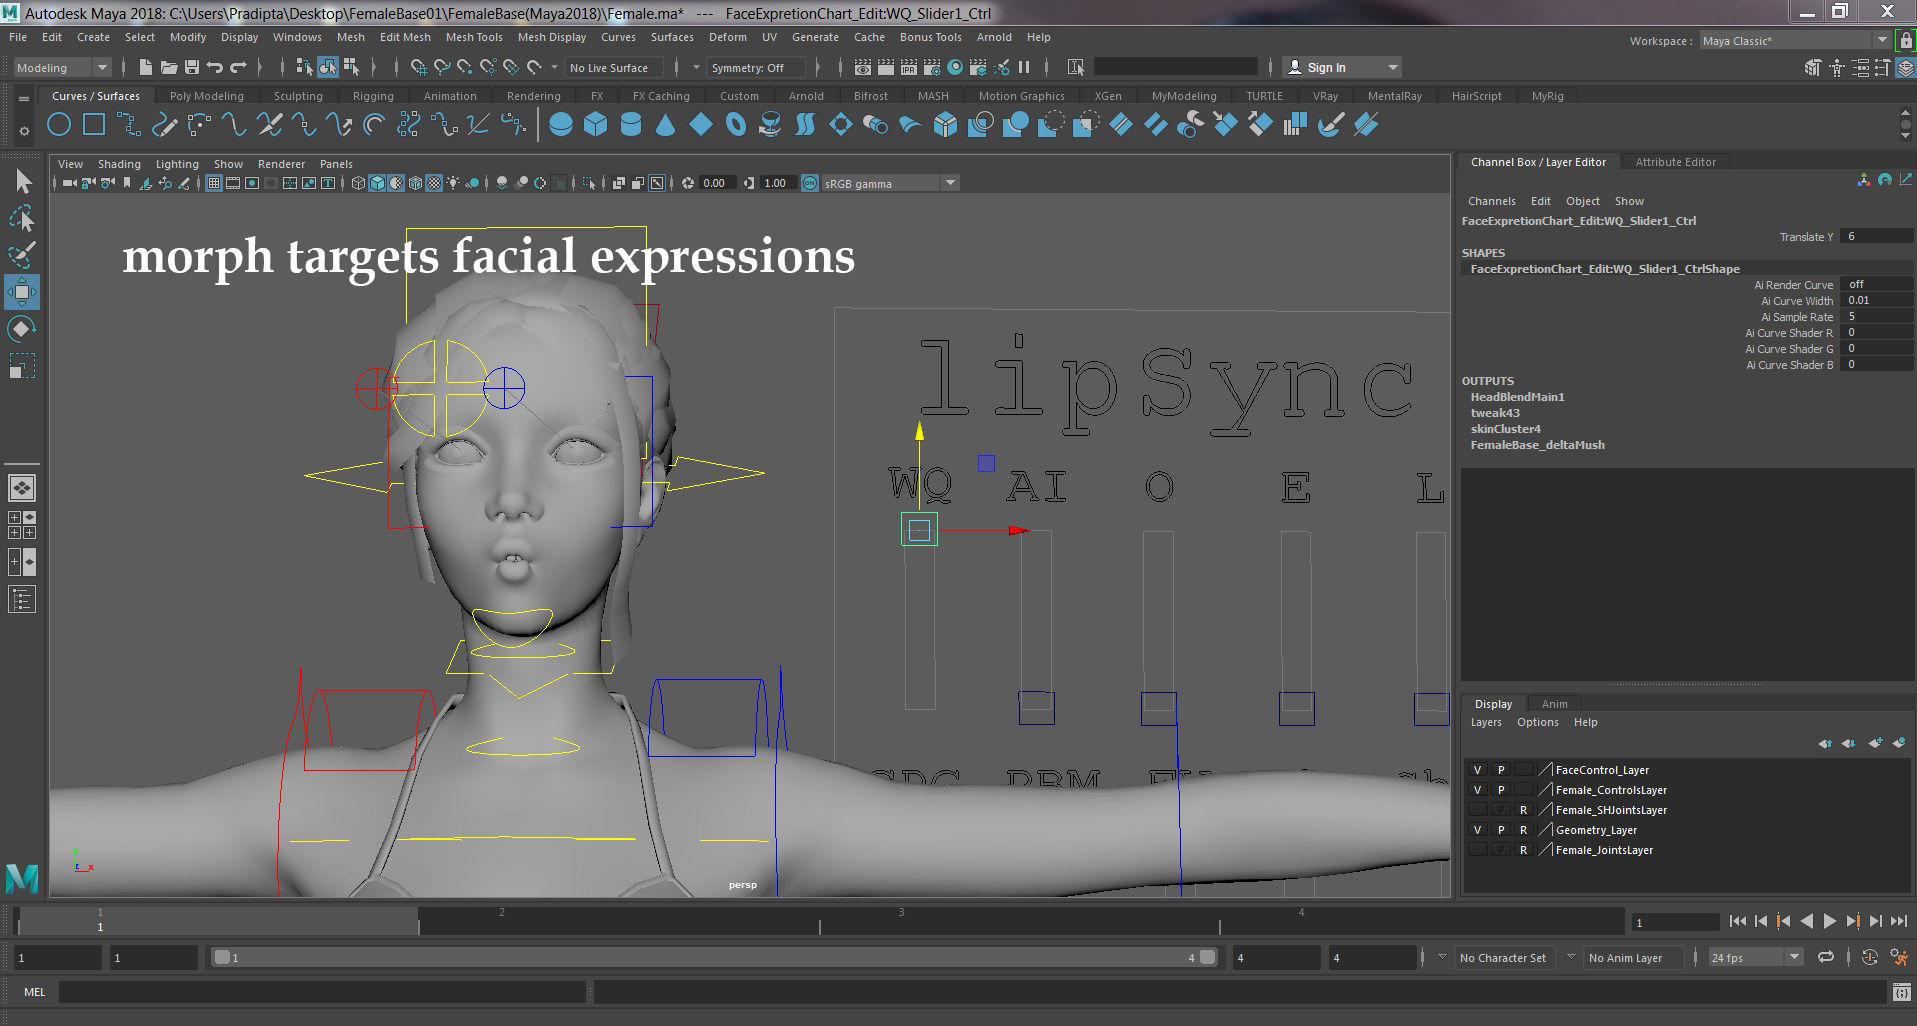Open the viewport Shading menu
The width and height of the screenshot is (1917, 1026).
pyautogui.click(x=119, y=164)
